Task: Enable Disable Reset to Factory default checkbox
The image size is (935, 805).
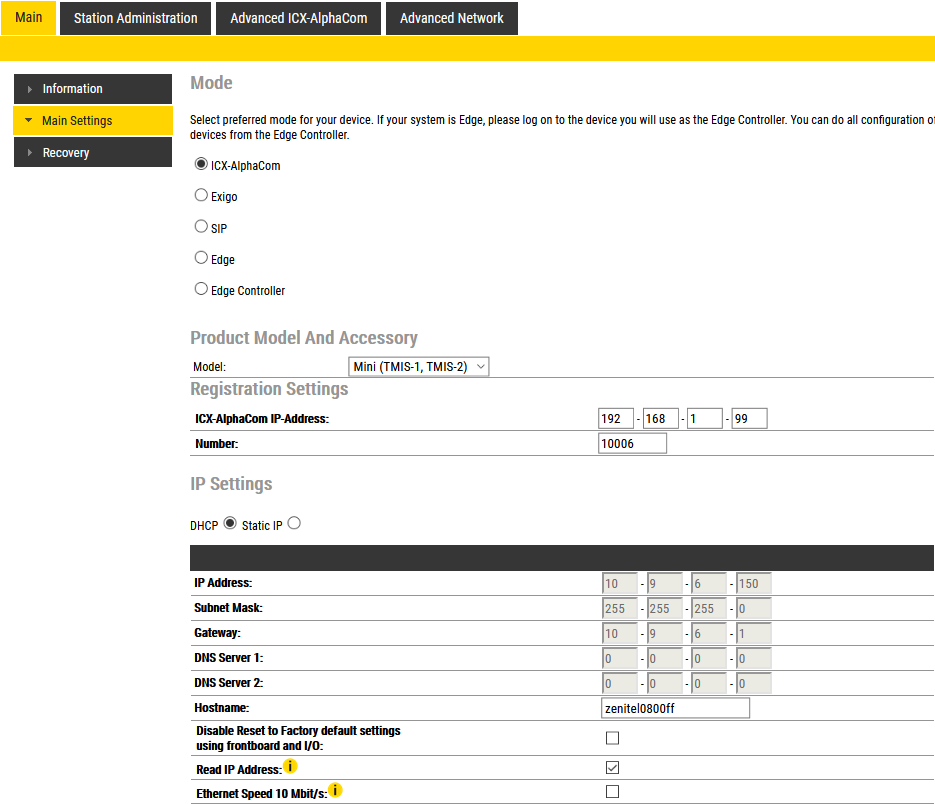Action: [613, 739]
